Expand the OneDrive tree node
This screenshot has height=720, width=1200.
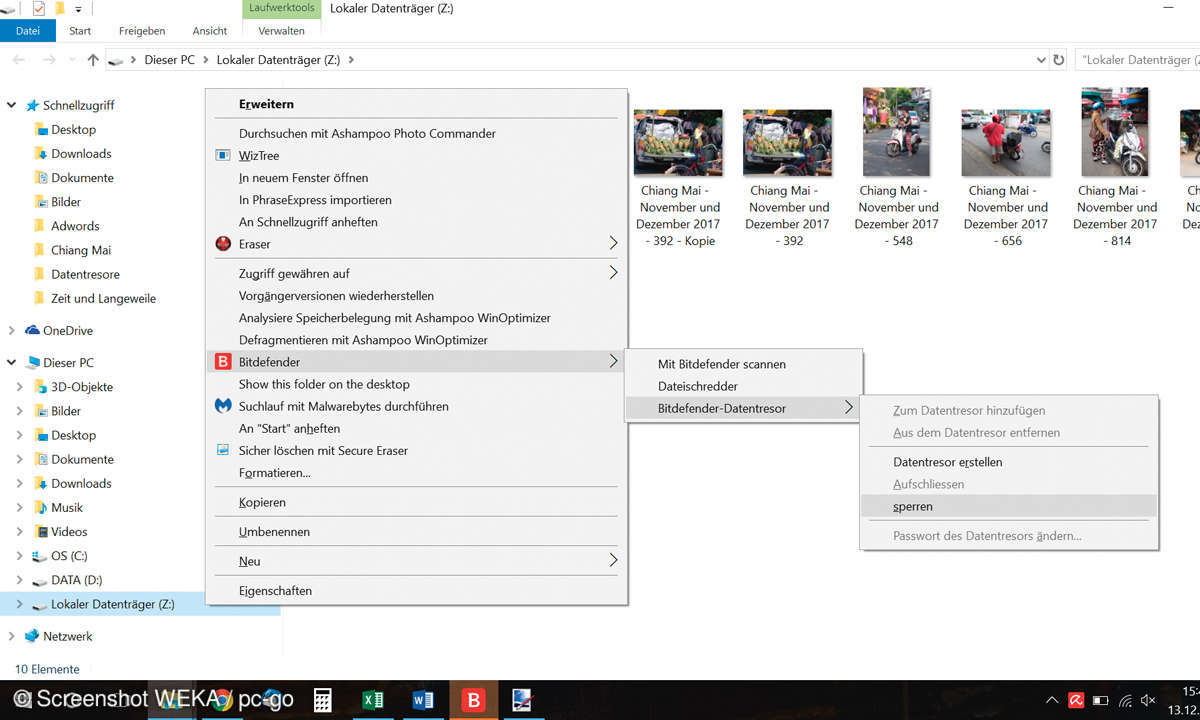[12, 331]
